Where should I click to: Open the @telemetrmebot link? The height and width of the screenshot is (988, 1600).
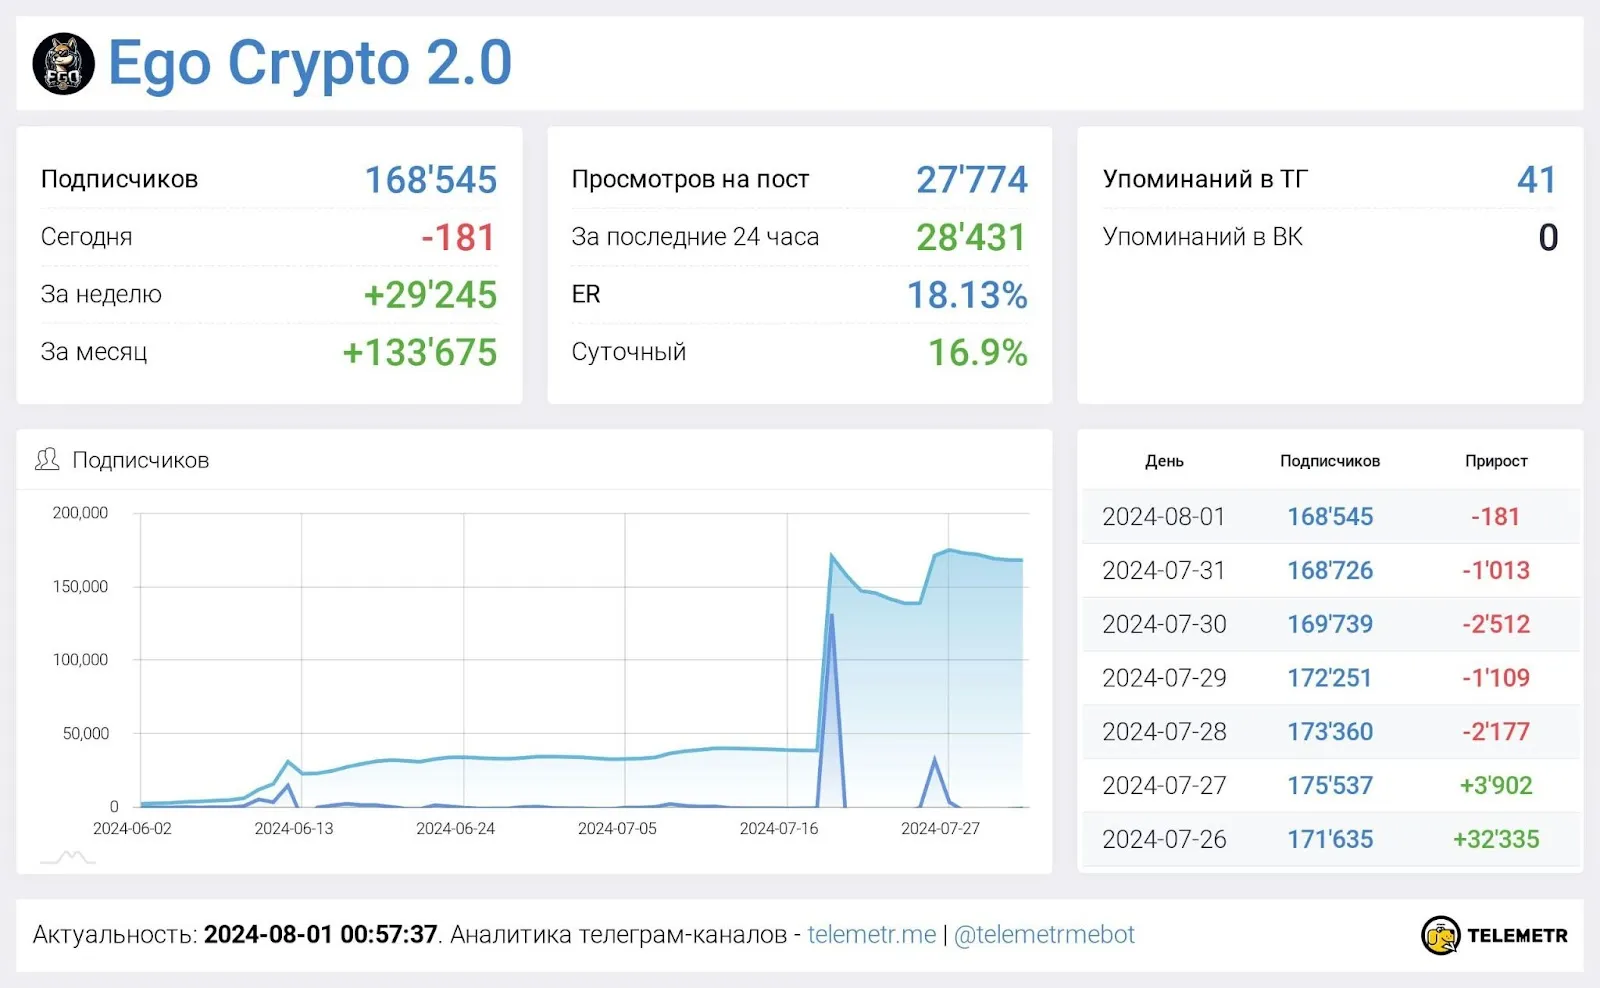click(1044, 934)
